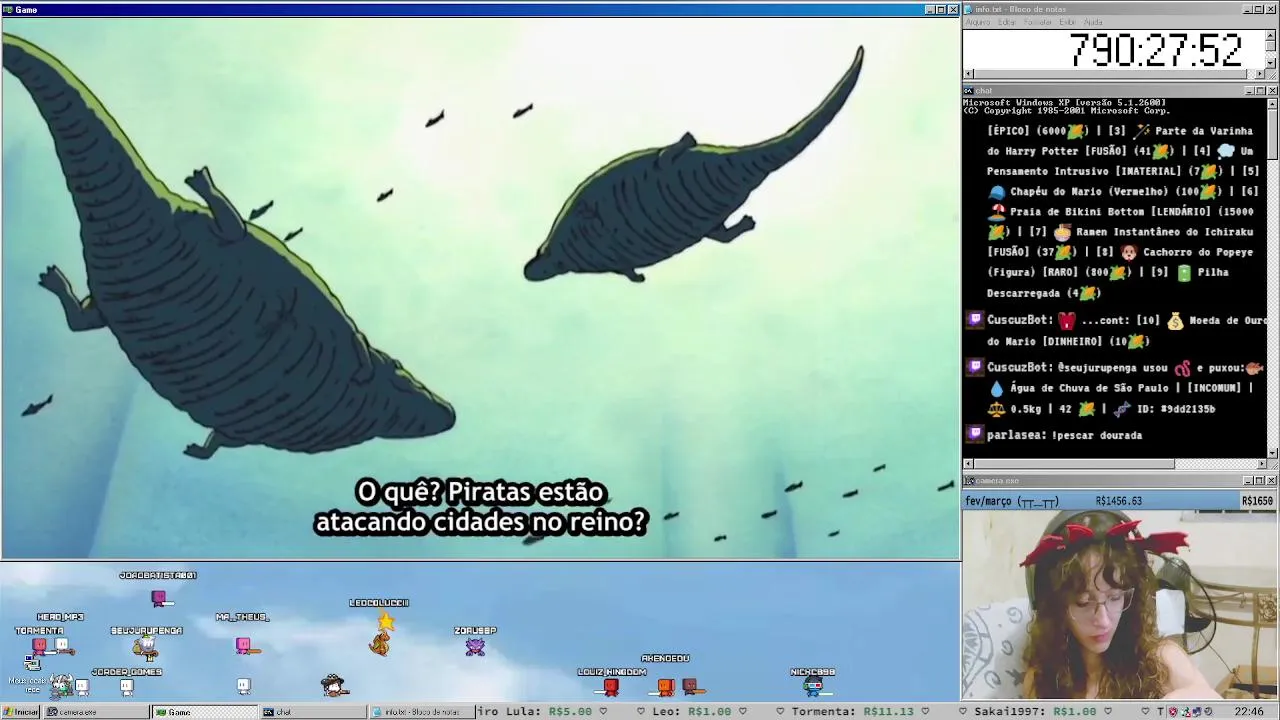Click the red shield tray icon
1280x720 pixels.
point(1173,712)
